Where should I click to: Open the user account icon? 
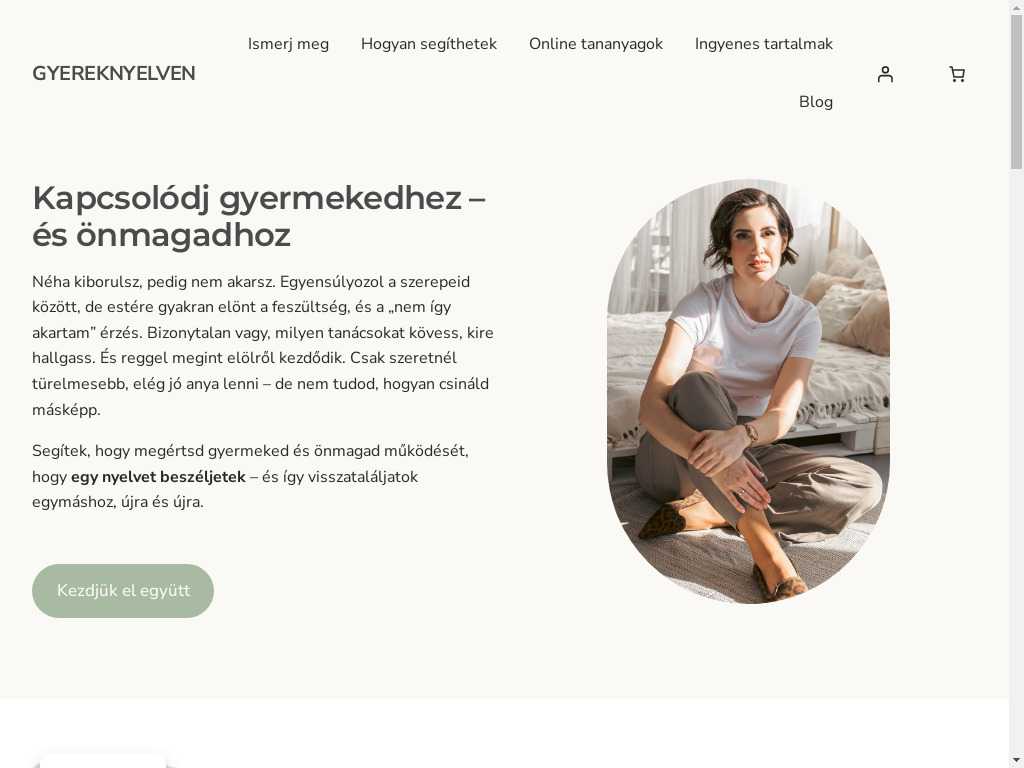tap(885, 74)
